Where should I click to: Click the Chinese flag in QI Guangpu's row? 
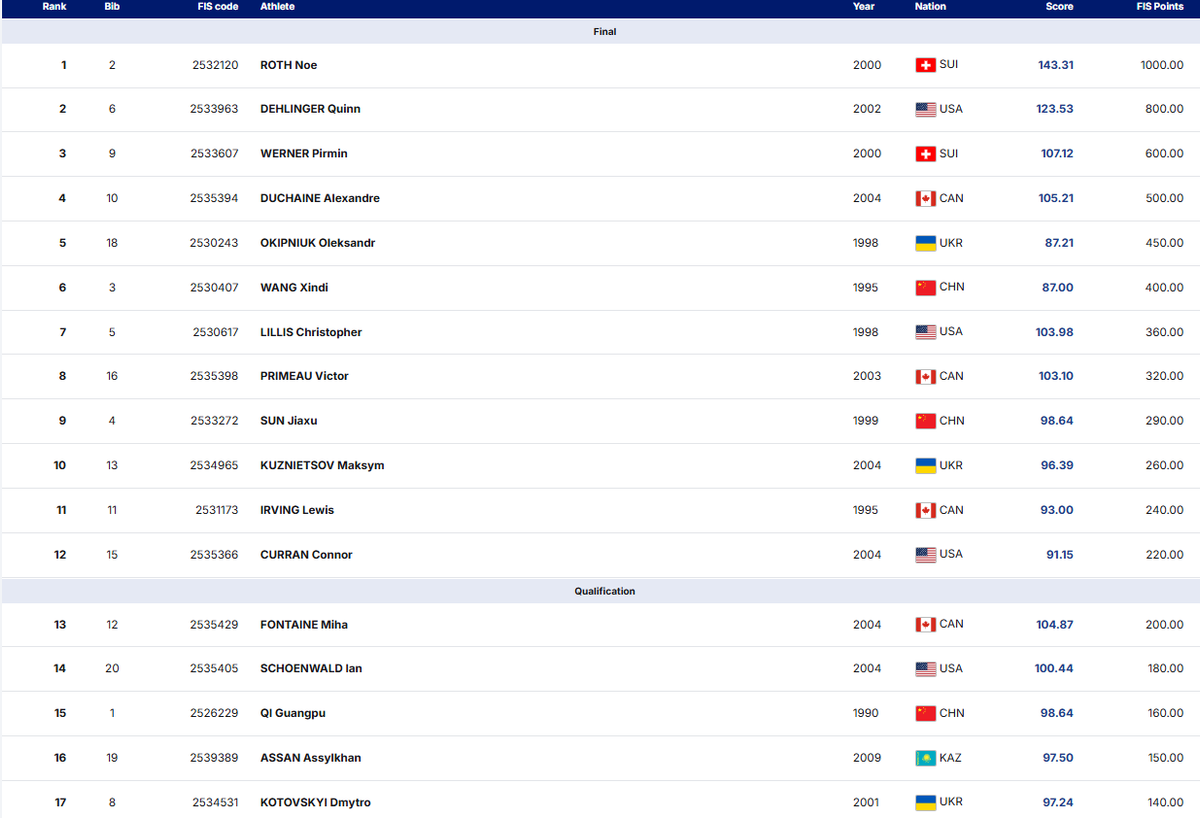click(925, 714)
